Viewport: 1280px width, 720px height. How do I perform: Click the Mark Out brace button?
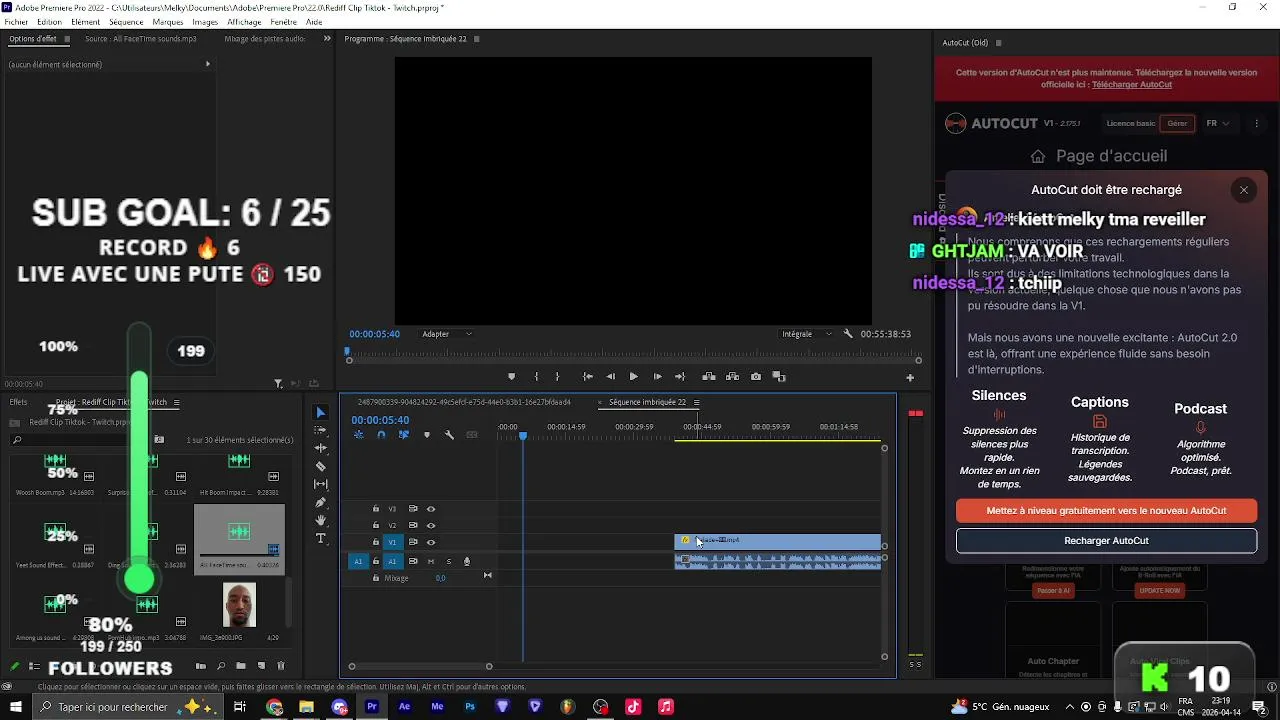557,377
